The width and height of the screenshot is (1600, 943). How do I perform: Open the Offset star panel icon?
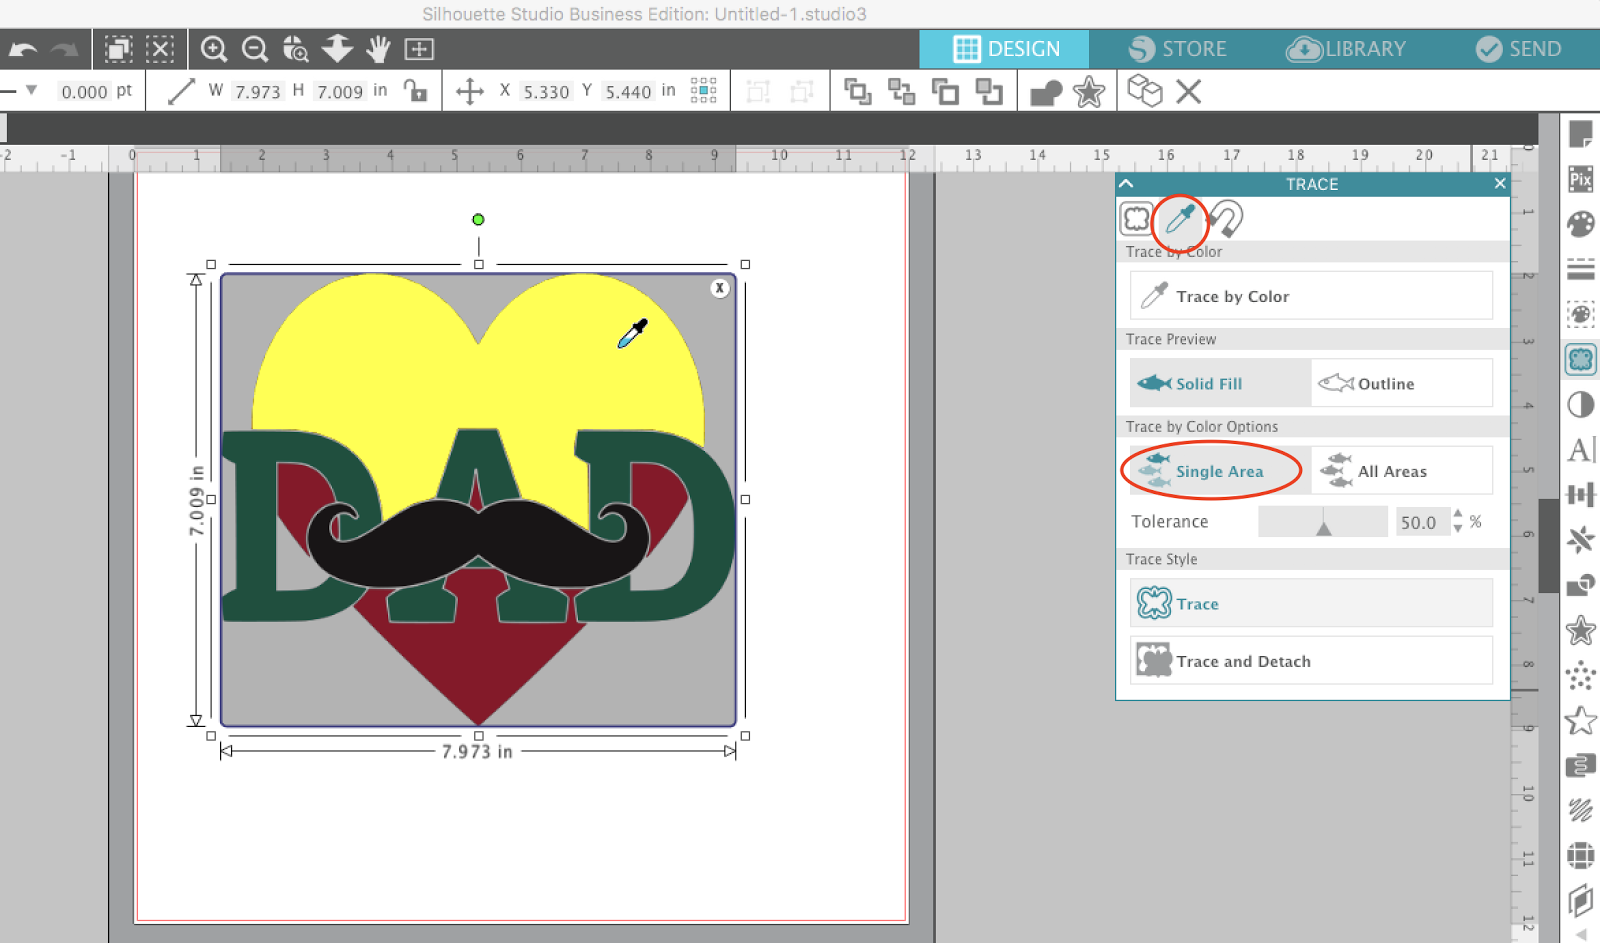point(1580,630)
